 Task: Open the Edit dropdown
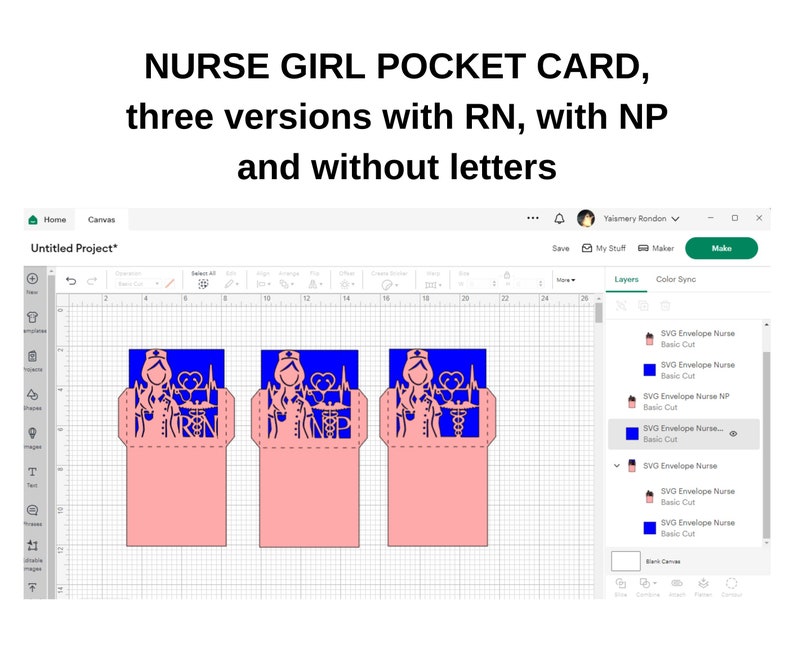pos(231,284)
